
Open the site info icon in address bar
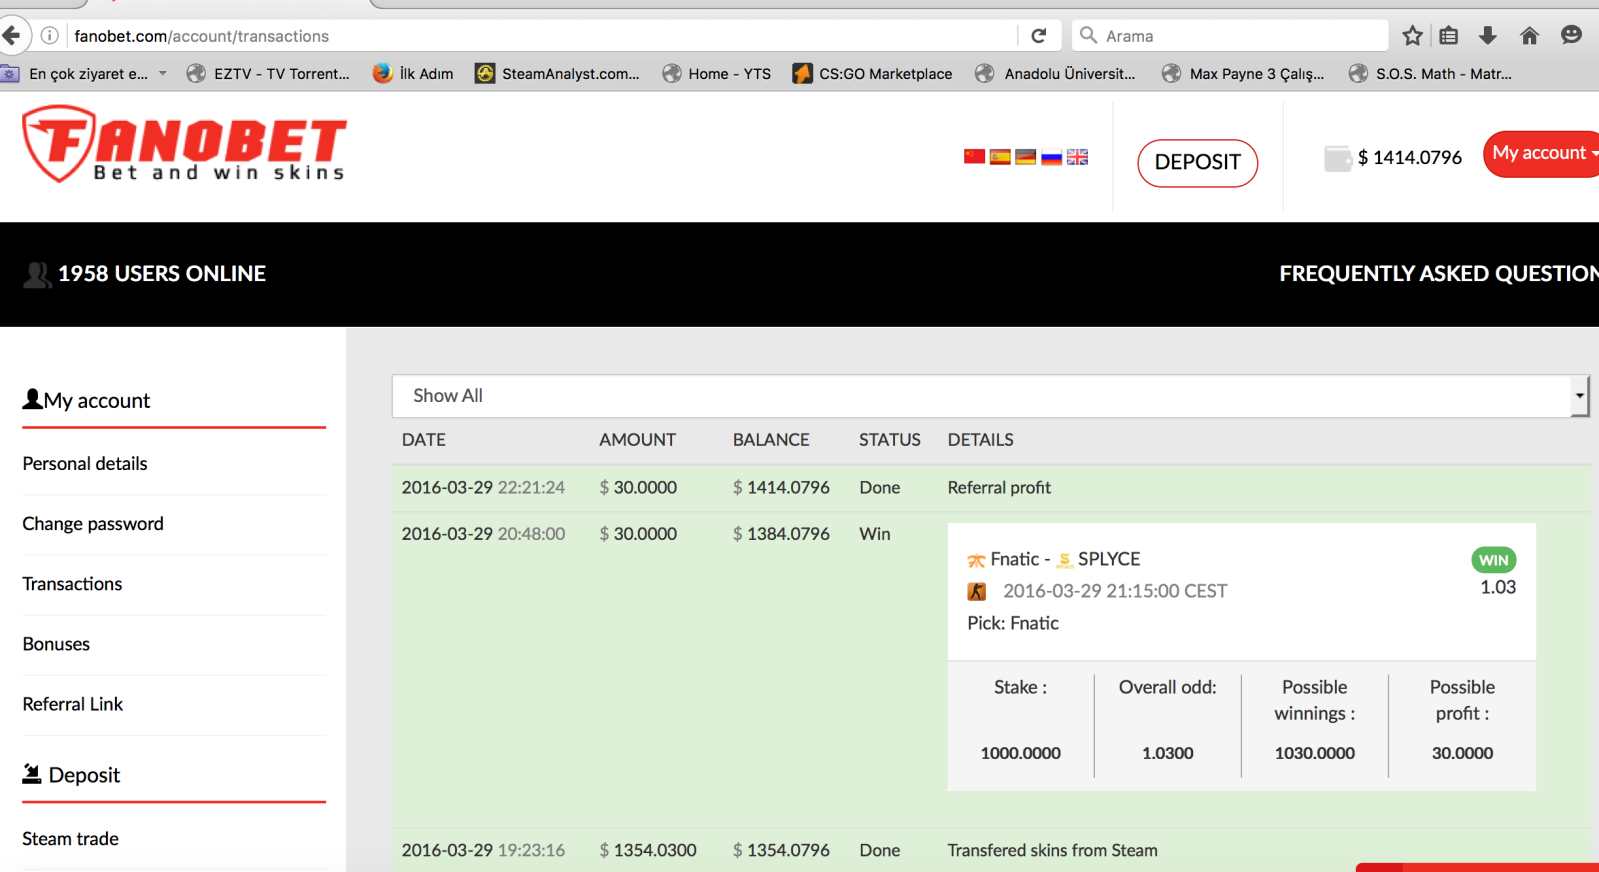(49, 36)
